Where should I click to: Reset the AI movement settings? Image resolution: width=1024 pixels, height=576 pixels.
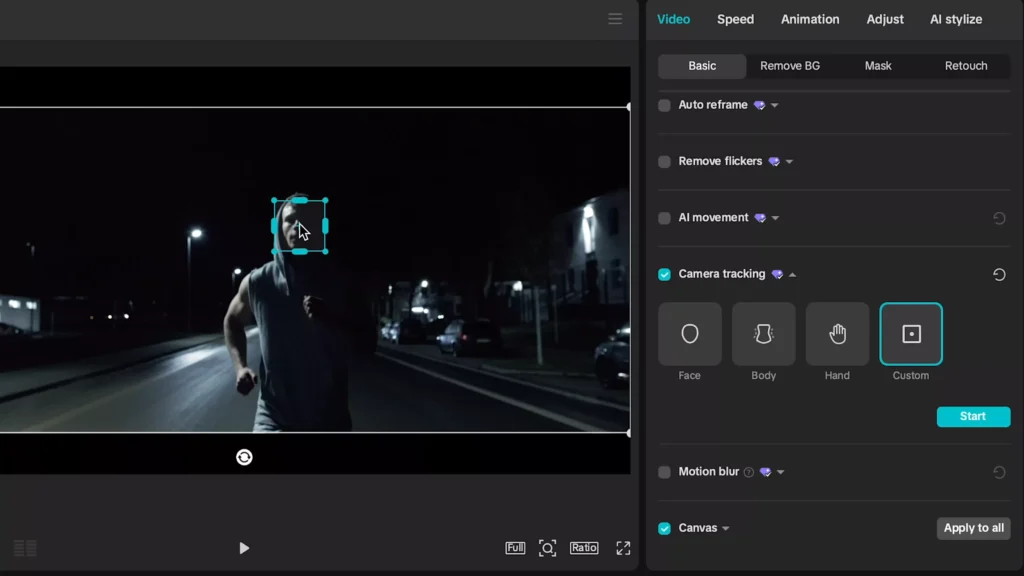pyautogui.click(x=999, y=217)
